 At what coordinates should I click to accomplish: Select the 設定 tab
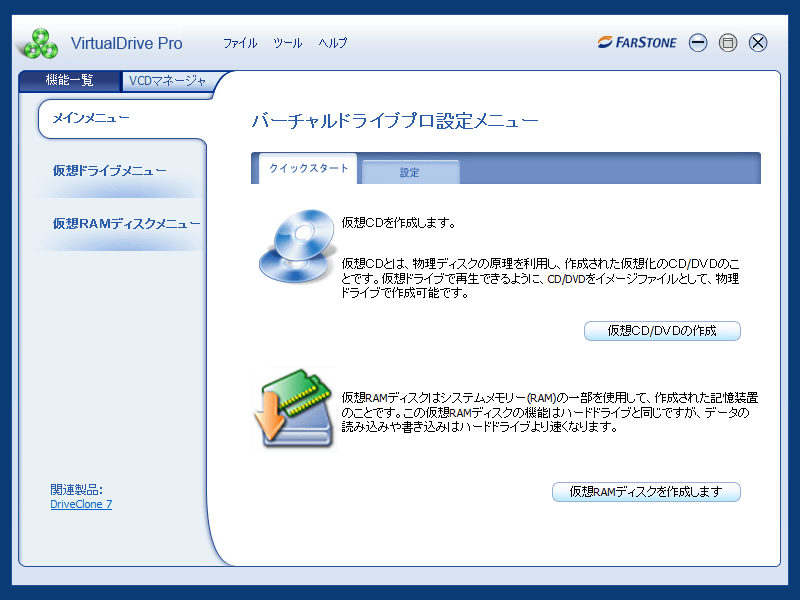410,172
